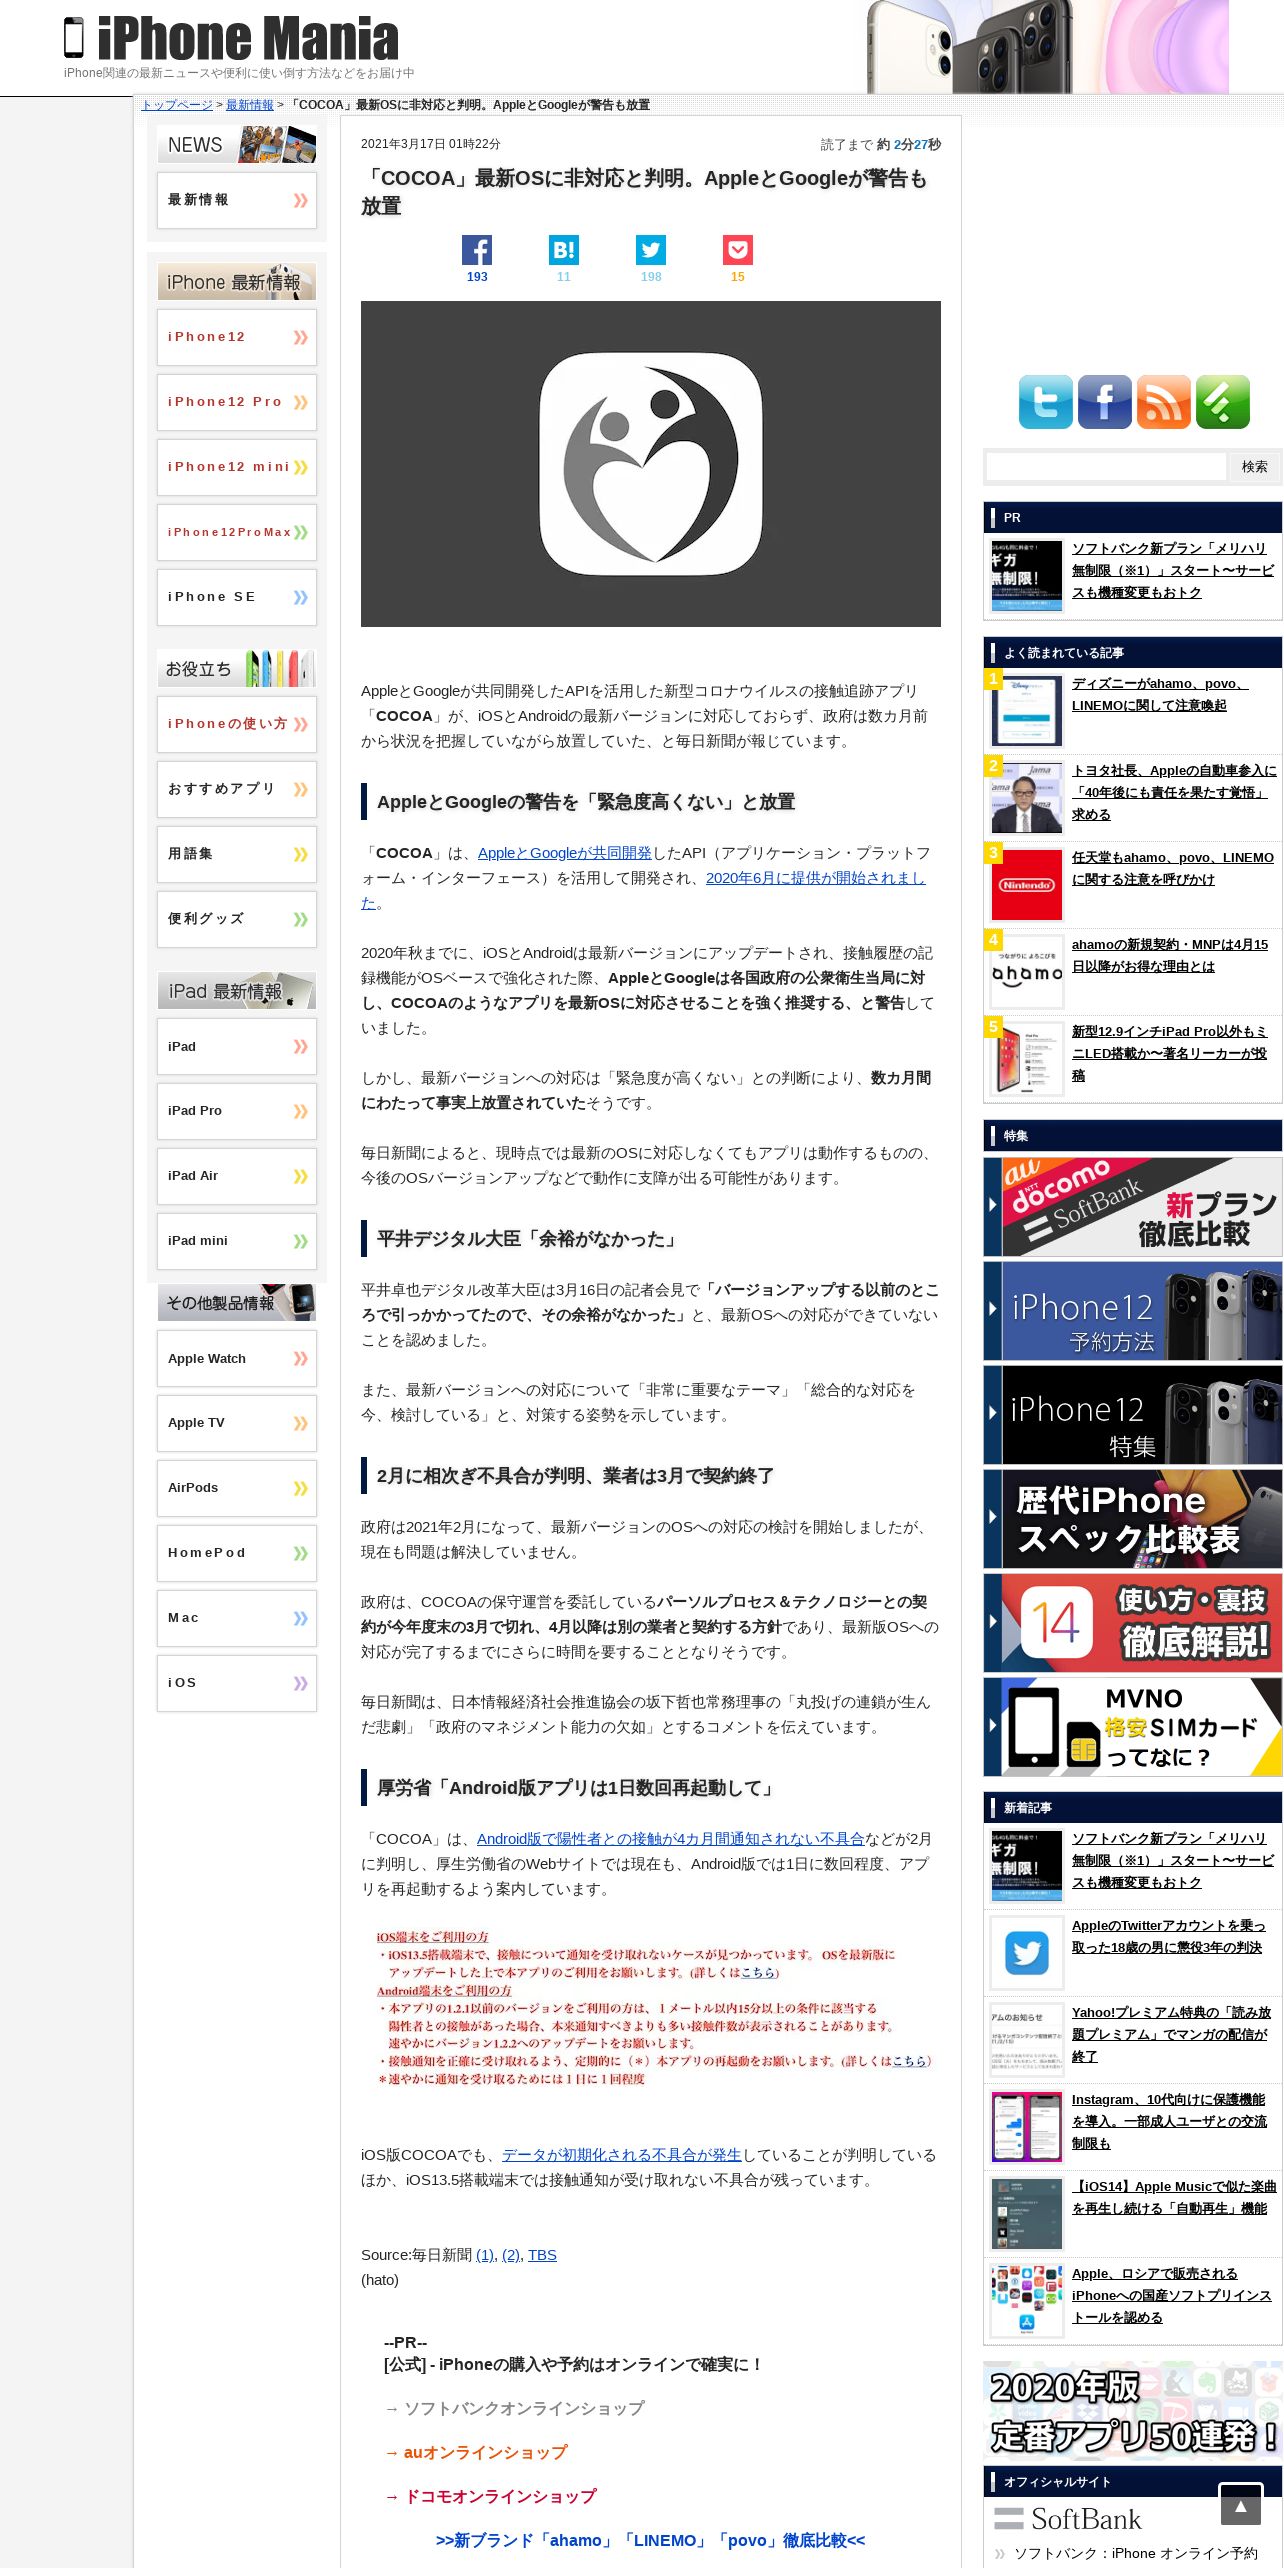This screenshot has width=1284, height=2568.
Task: Open the 最新情報 news menu item
Action: click(x=237, y=200)
